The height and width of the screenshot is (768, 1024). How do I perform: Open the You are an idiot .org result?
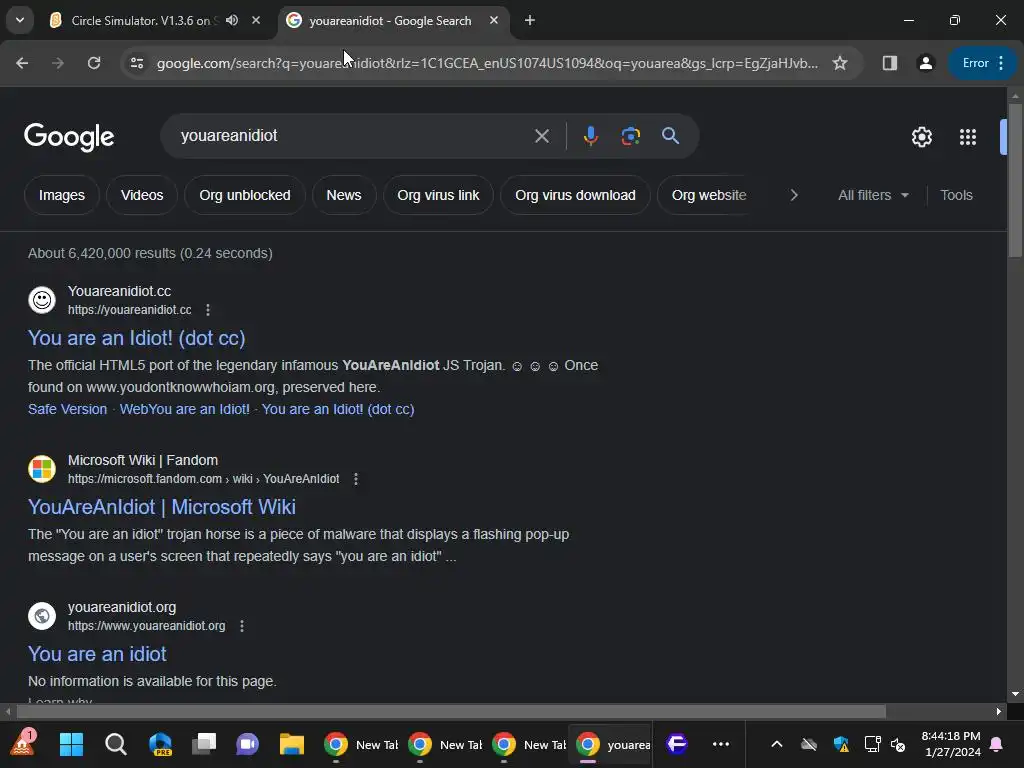point(97,654)
